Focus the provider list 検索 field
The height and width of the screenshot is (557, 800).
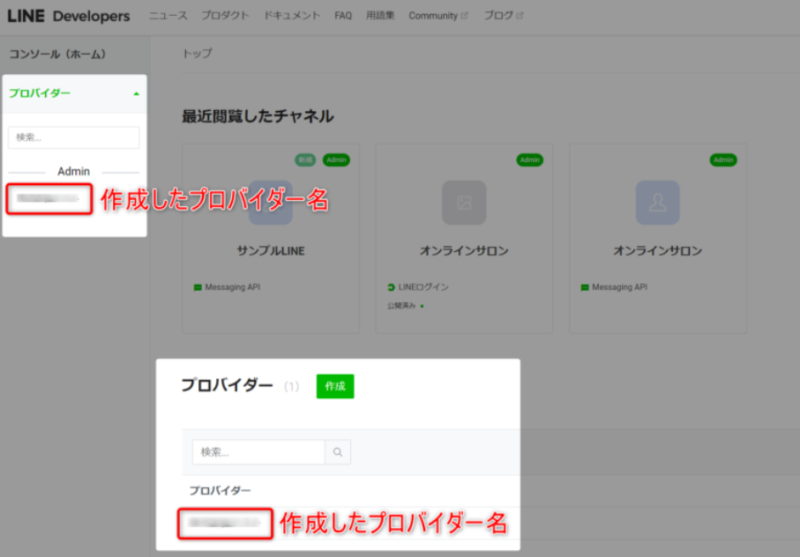[x=259, y=452]
